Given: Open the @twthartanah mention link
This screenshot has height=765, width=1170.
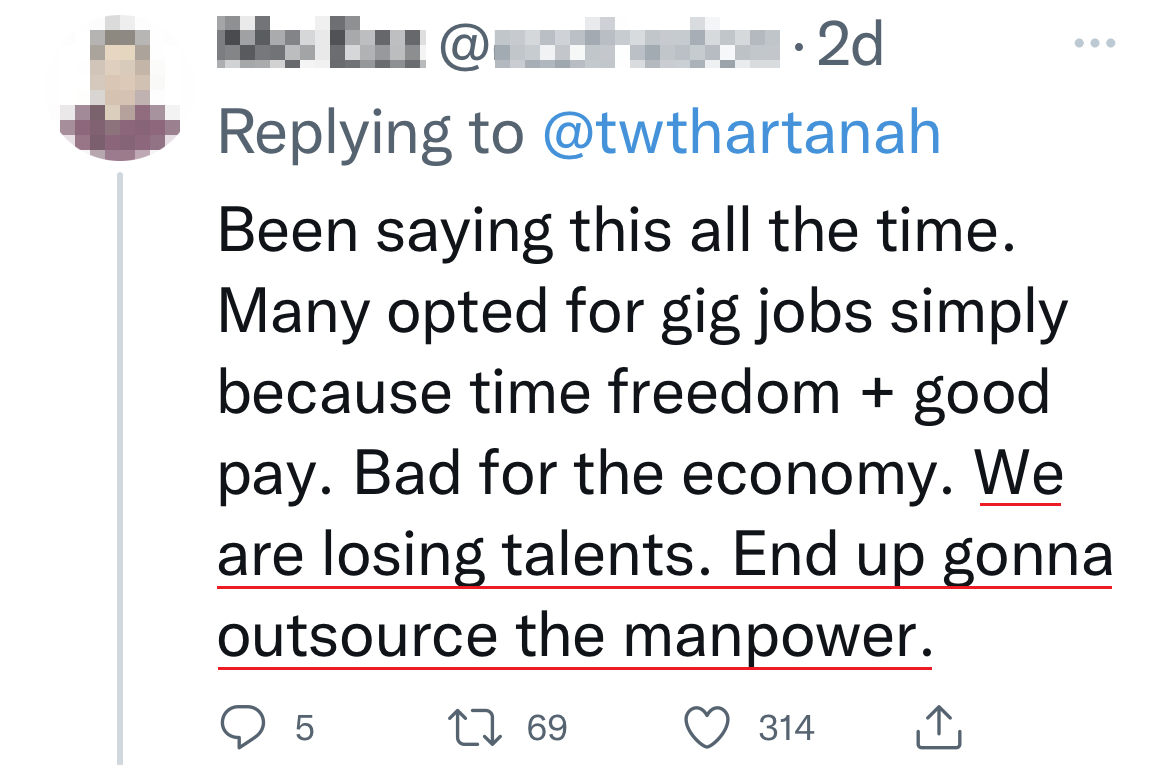Looking at the screenshot, I should point(741,134).
